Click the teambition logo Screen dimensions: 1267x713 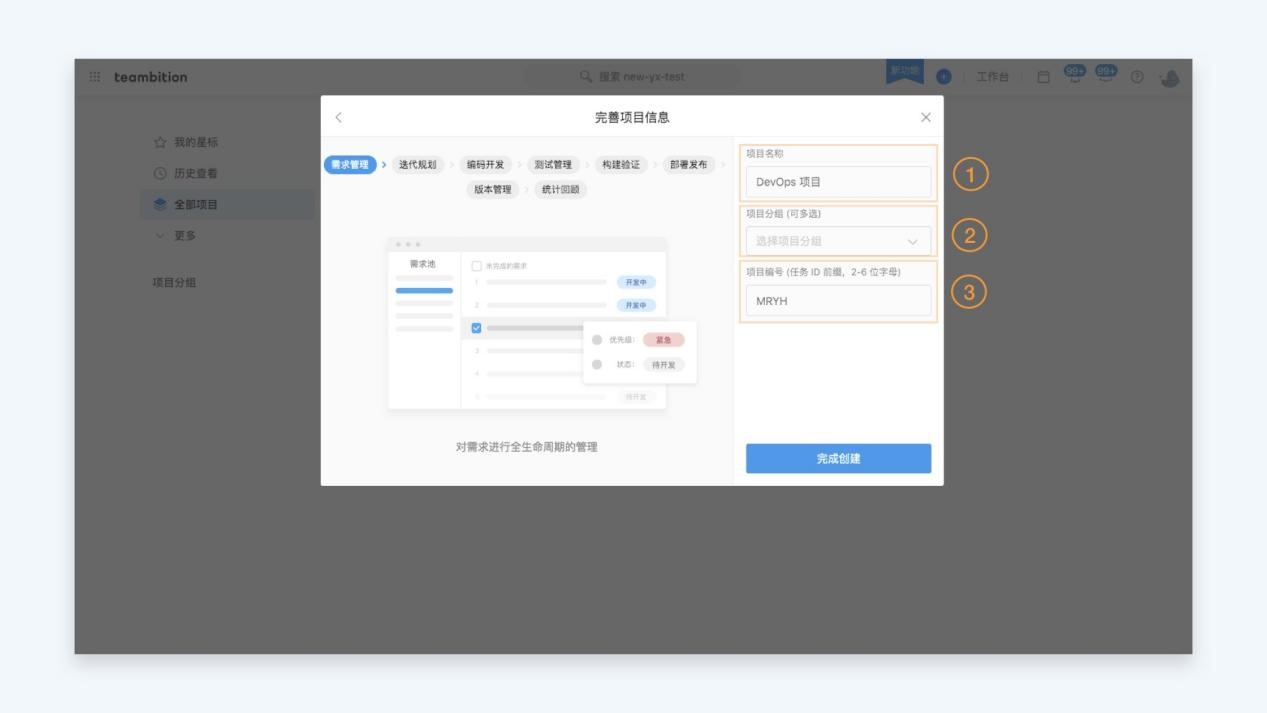point(150,77)
